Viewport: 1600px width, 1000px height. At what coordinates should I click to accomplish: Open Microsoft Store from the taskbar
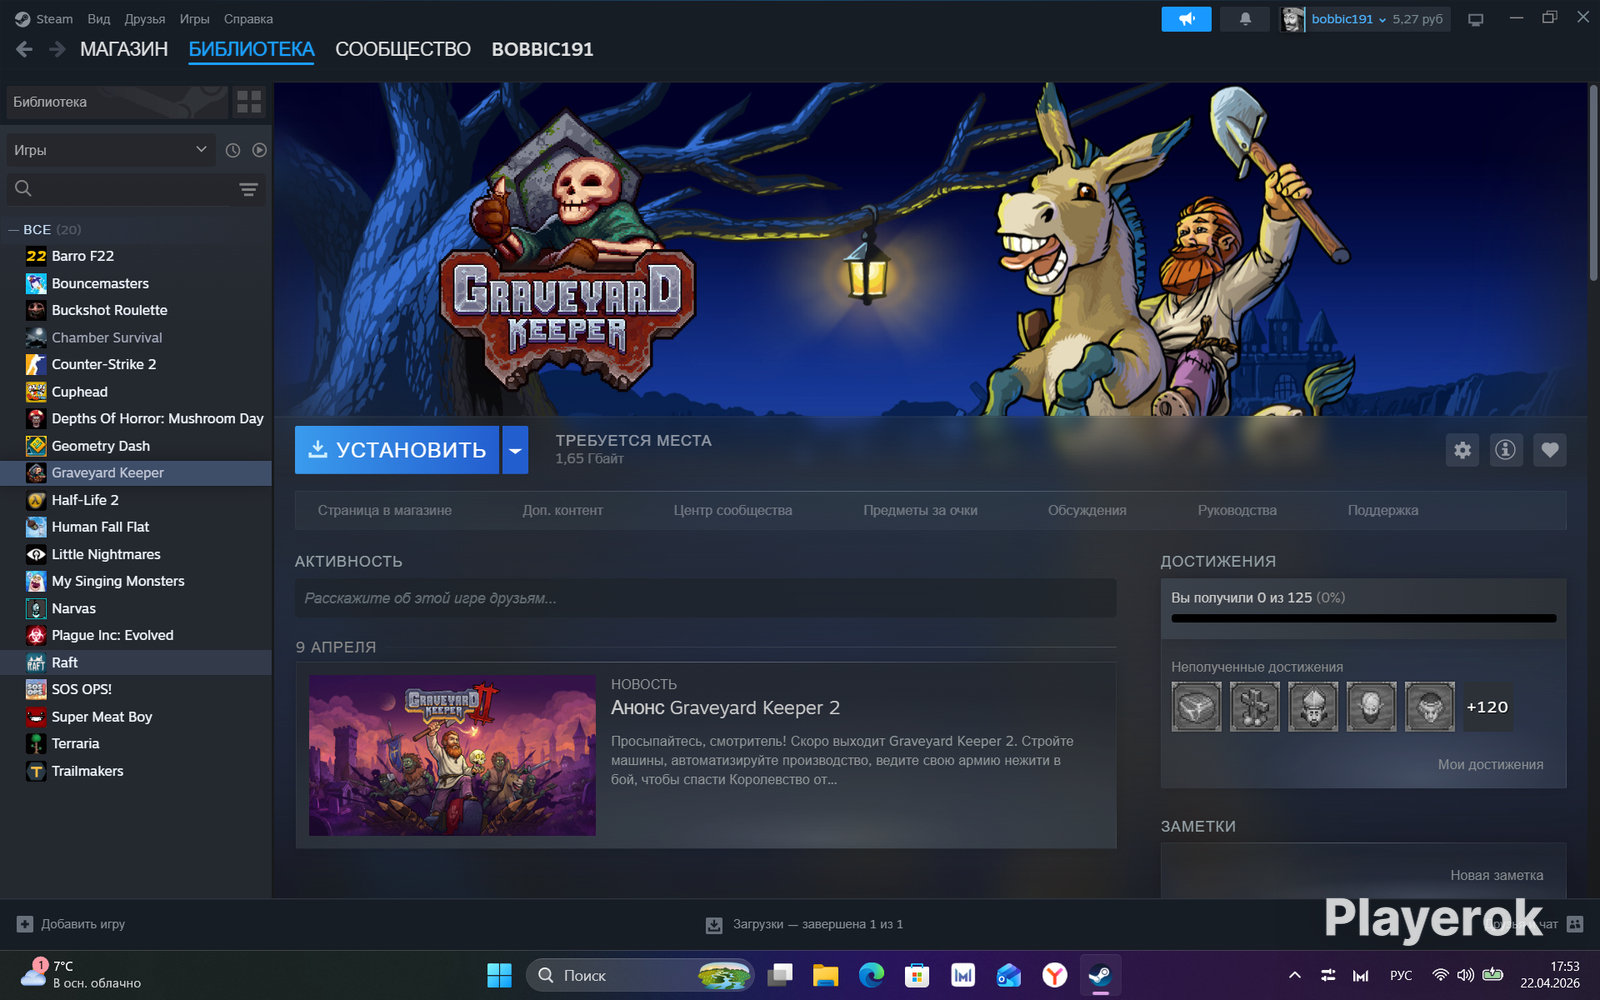click(x=917, y=975)
